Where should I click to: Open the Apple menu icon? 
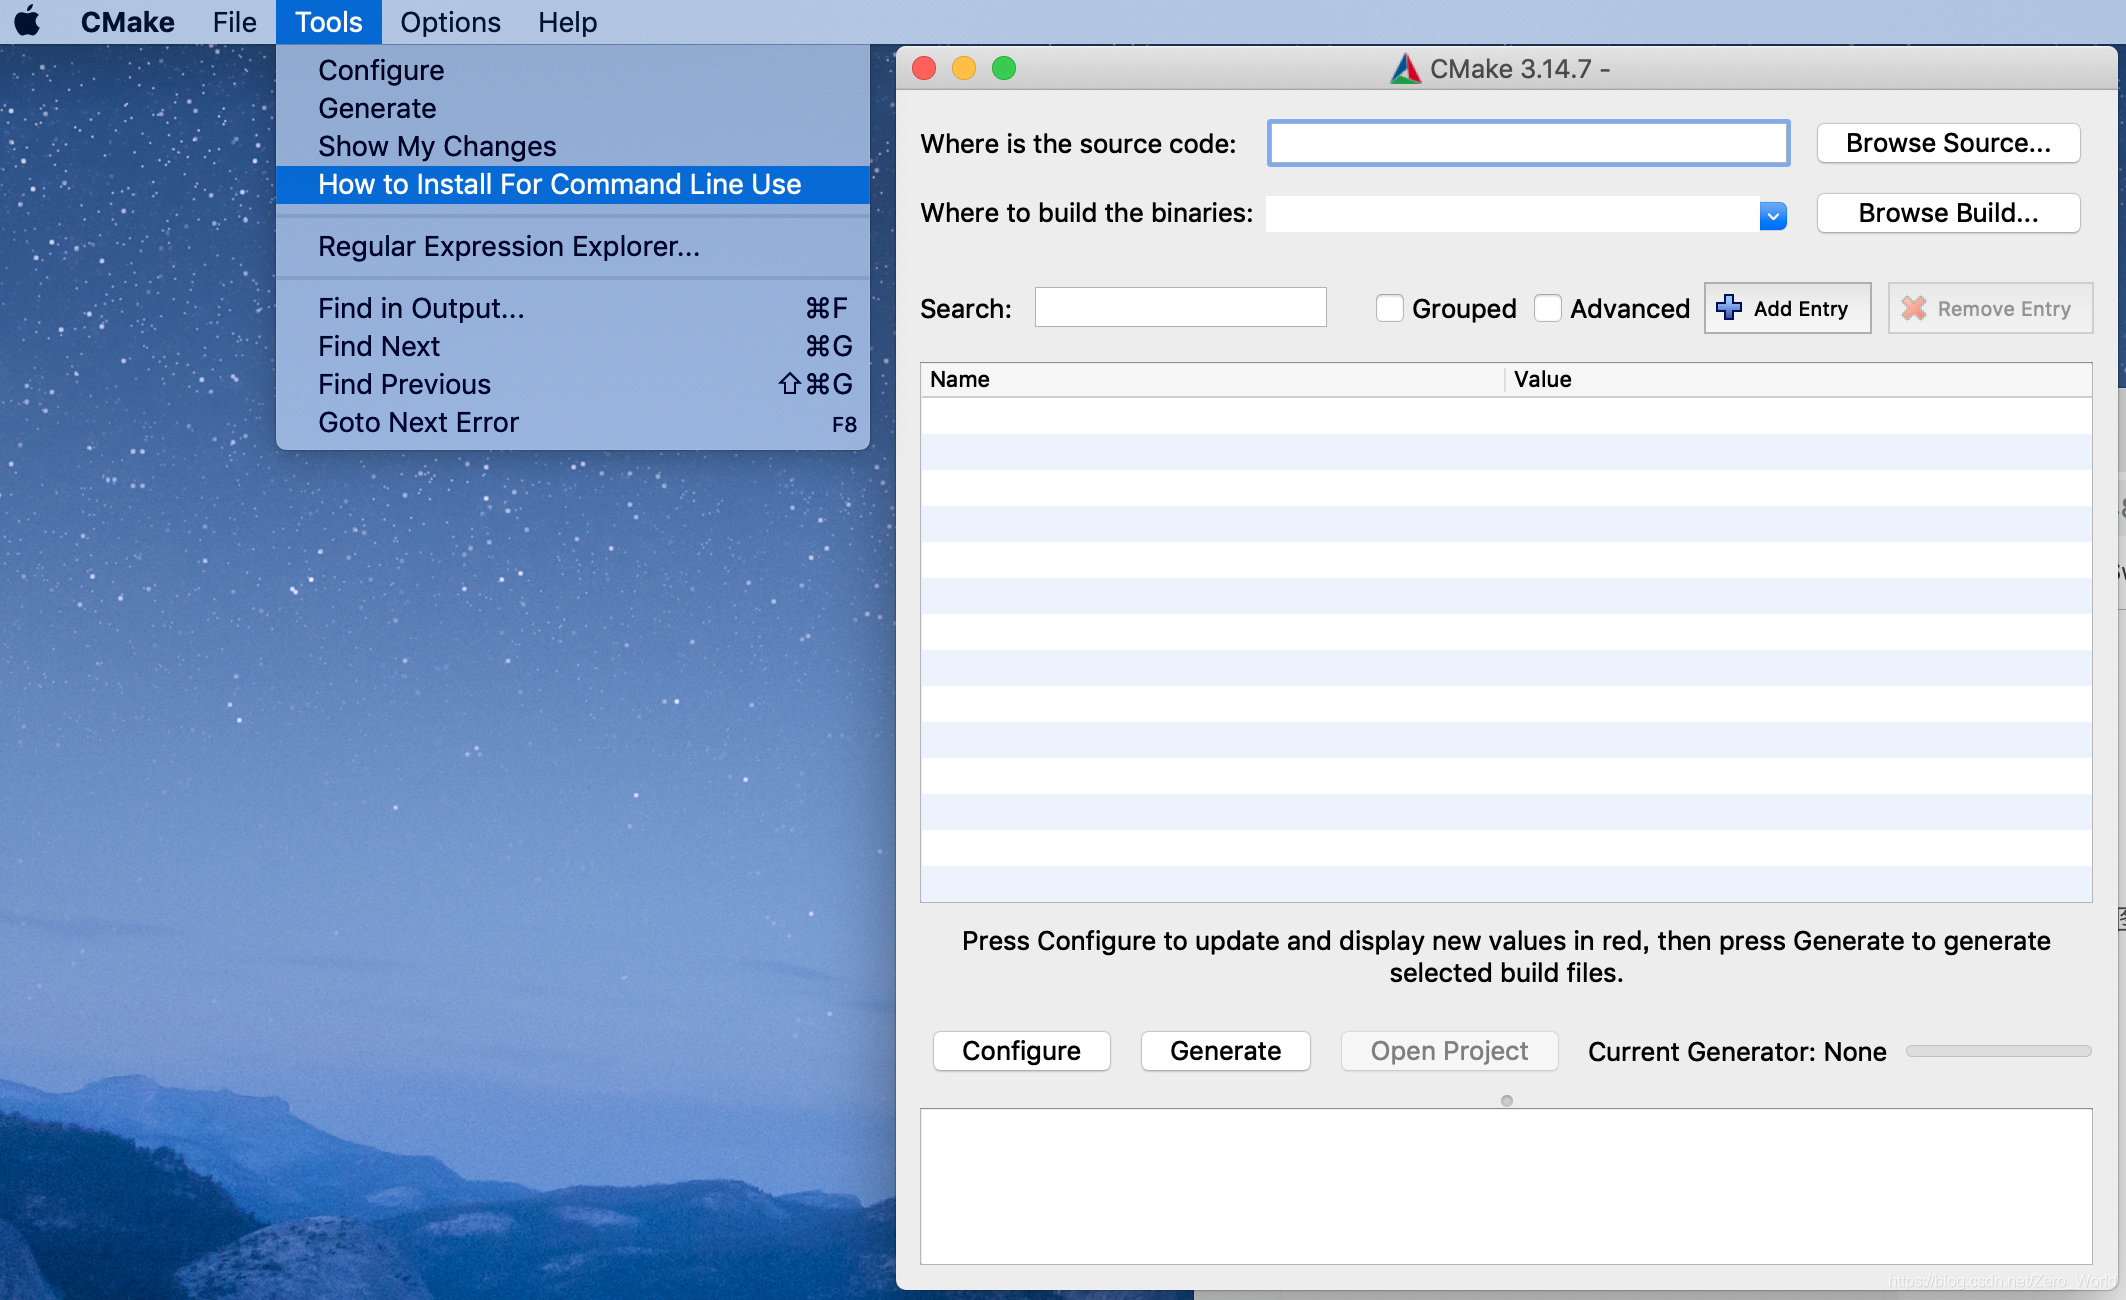pos(28,21)
